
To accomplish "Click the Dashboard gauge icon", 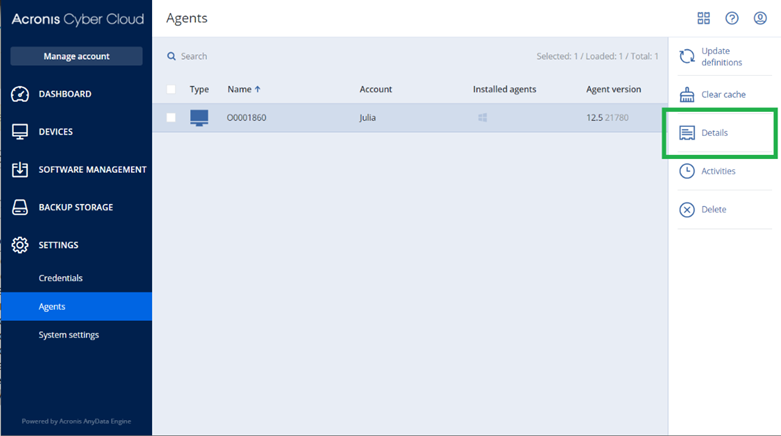I will [20, 94].
